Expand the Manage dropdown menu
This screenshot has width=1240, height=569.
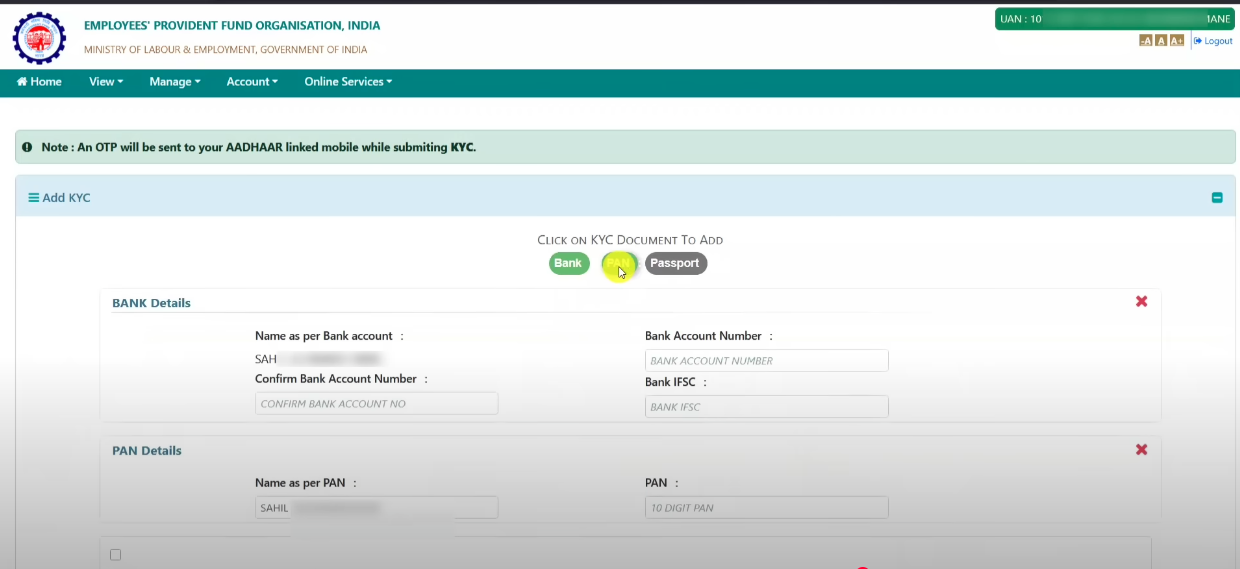tap(175, 82)
